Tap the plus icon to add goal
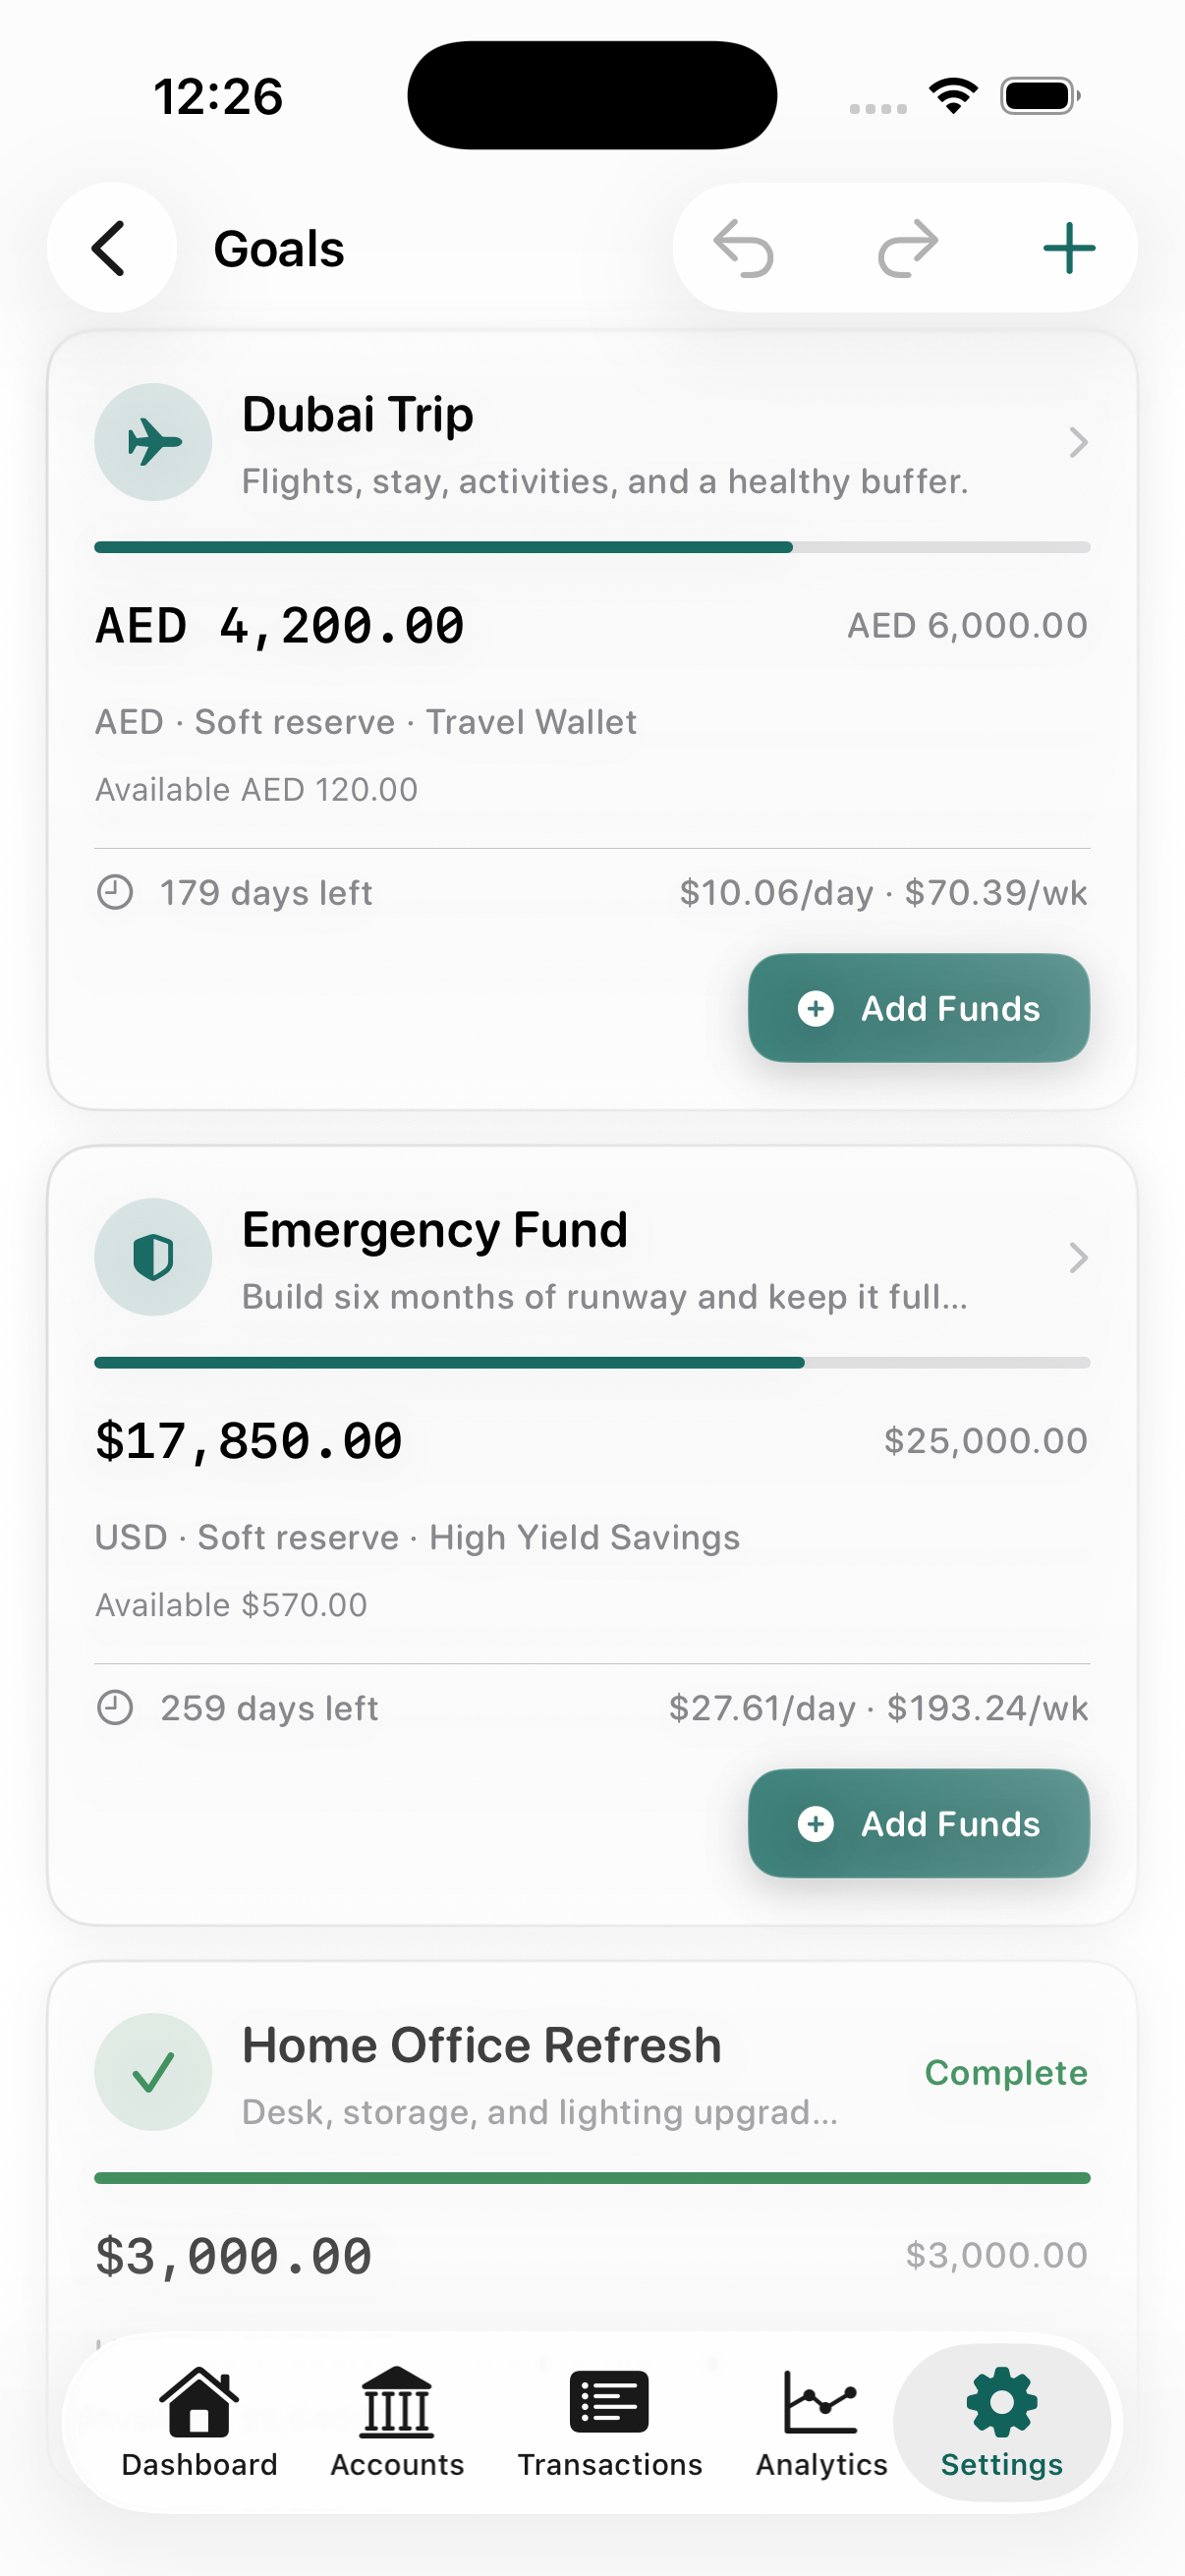The image size is (1185, 2576). [x=1068, y=248]
